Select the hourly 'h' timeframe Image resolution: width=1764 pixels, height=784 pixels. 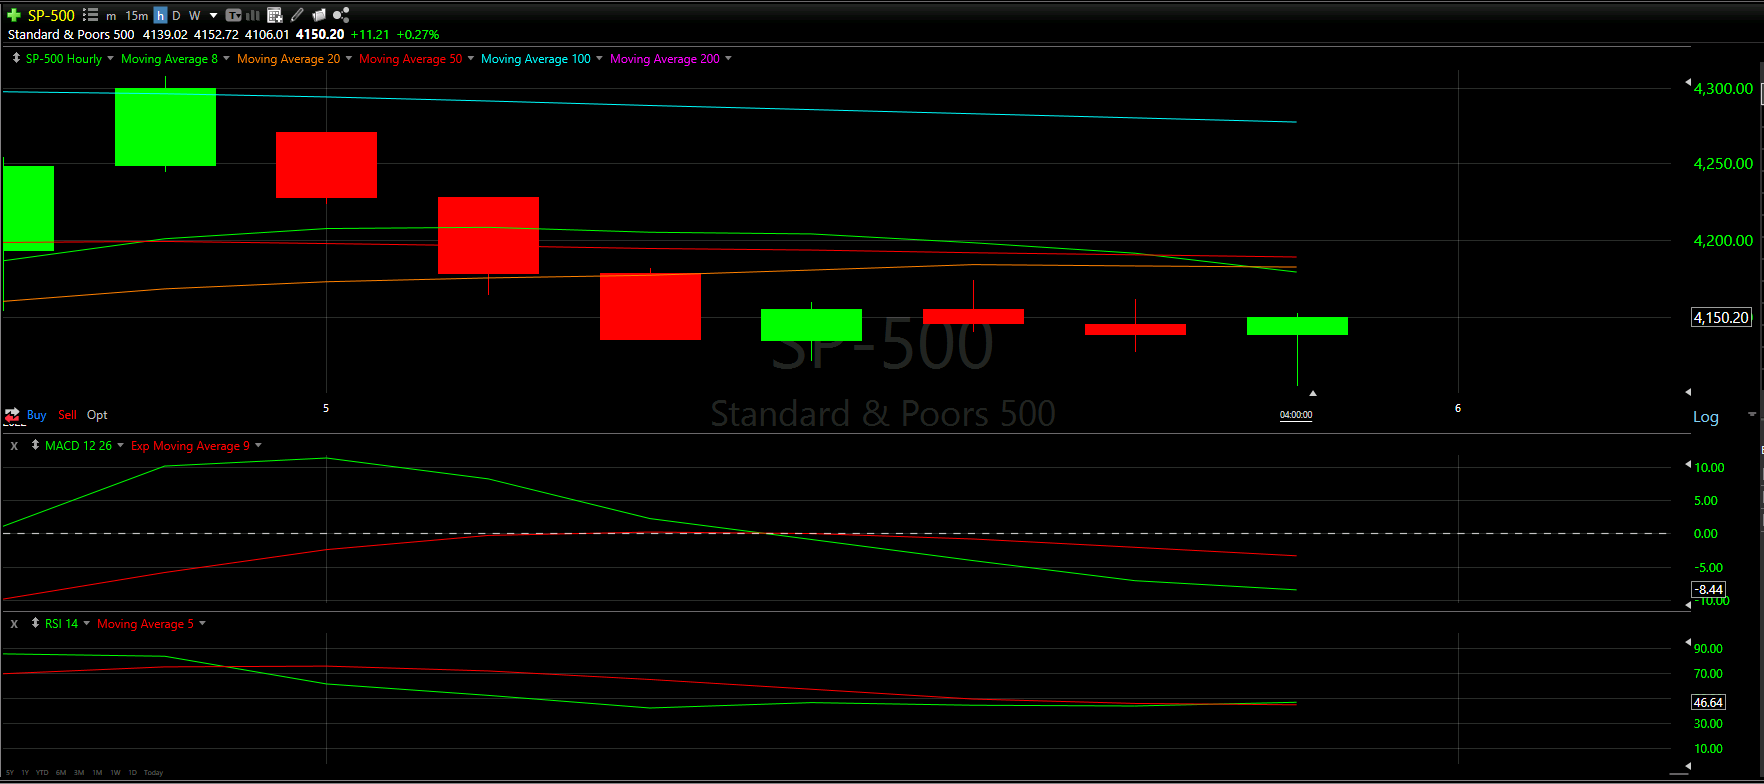pyautogui.click(x=160, y=15)
